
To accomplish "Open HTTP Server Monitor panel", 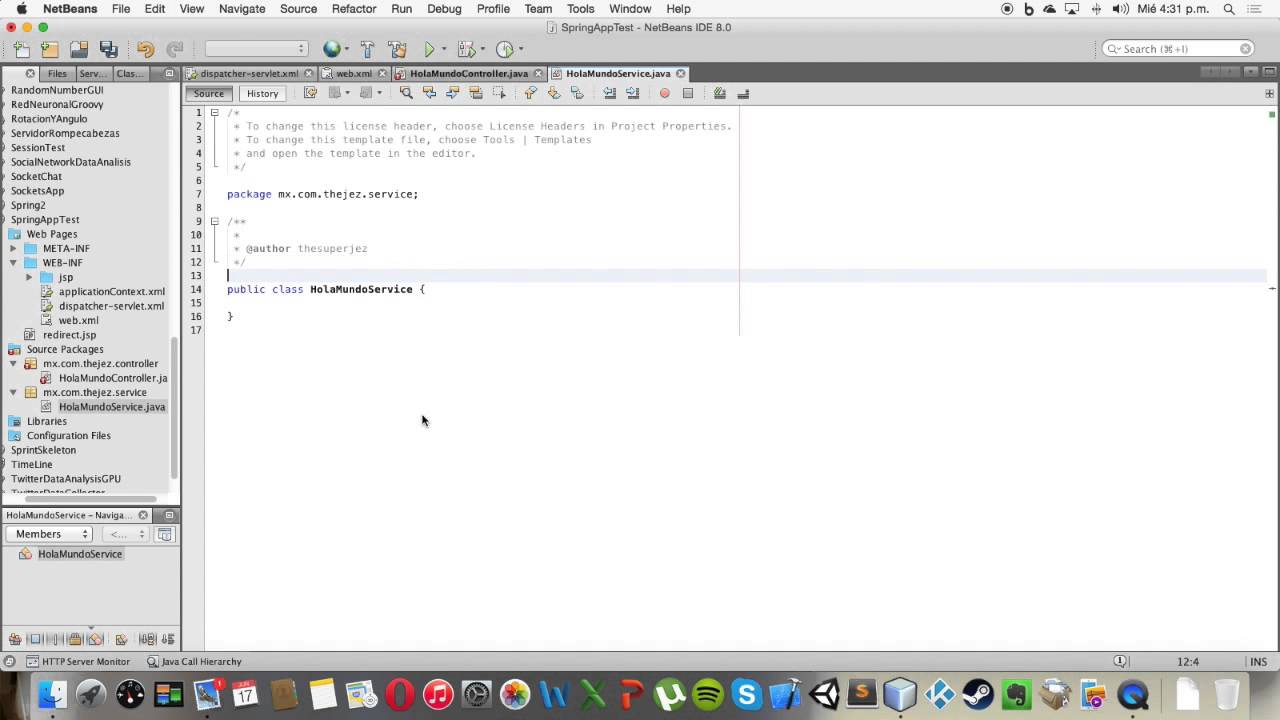I will (77, 661).
